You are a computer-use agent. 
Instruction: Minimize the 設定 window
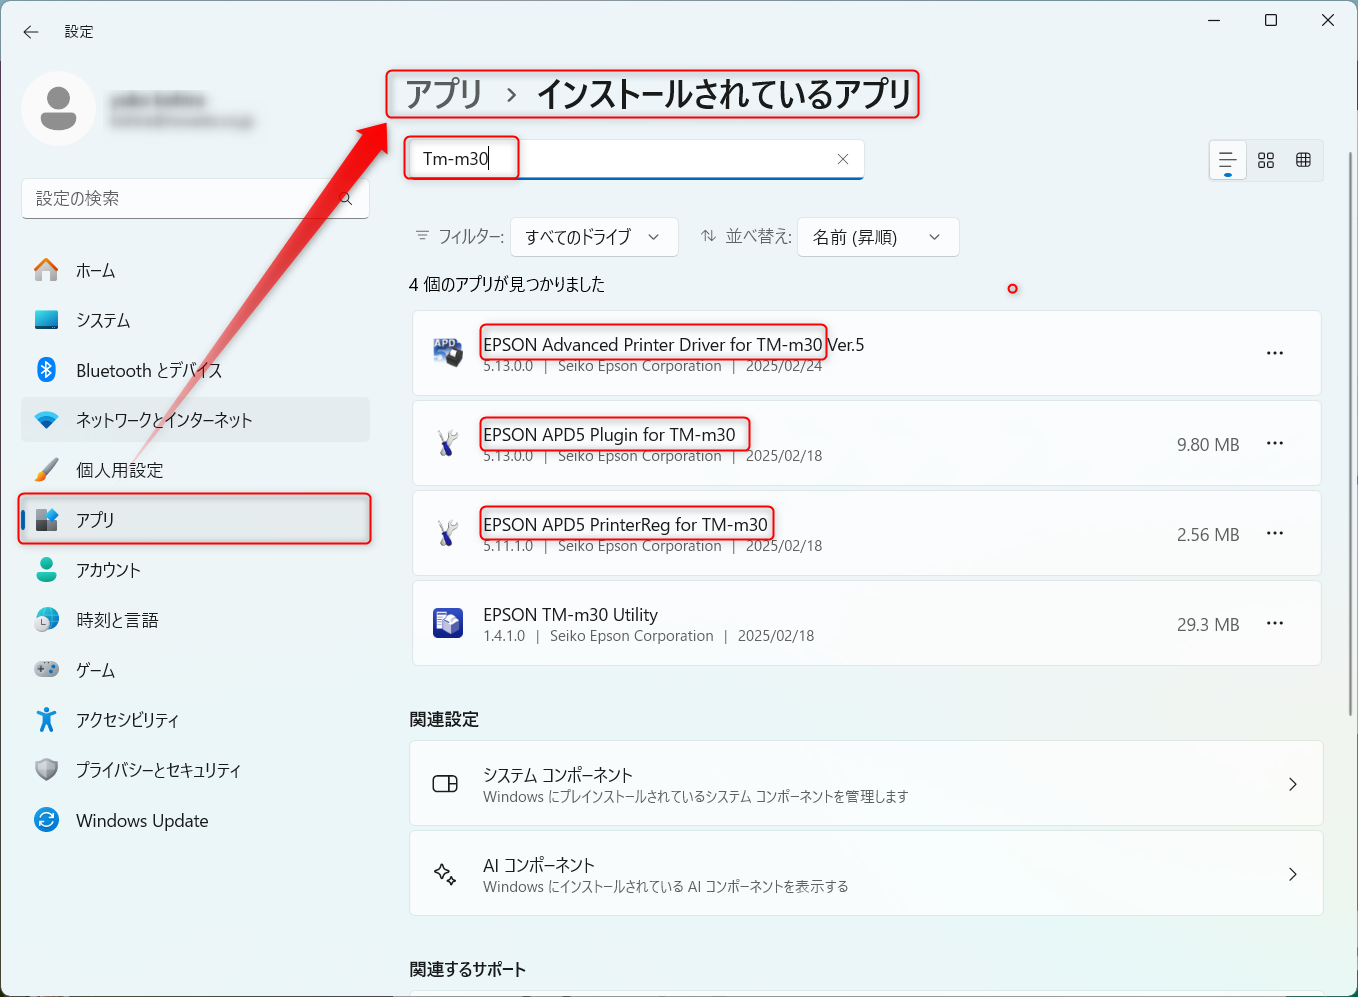point(1214,20)
